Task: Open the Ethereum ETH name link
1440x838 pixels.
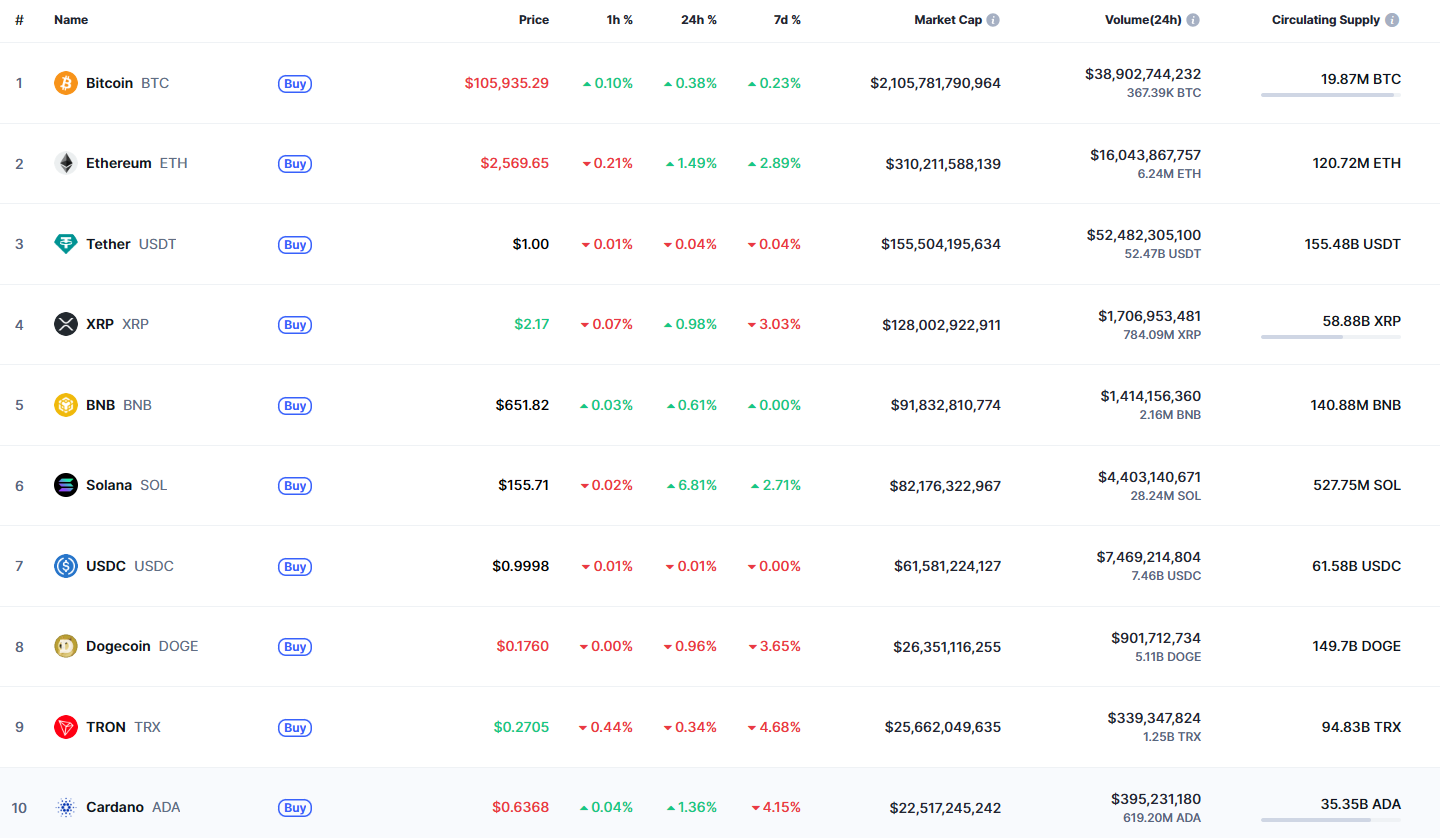Action: pos(136,163)
